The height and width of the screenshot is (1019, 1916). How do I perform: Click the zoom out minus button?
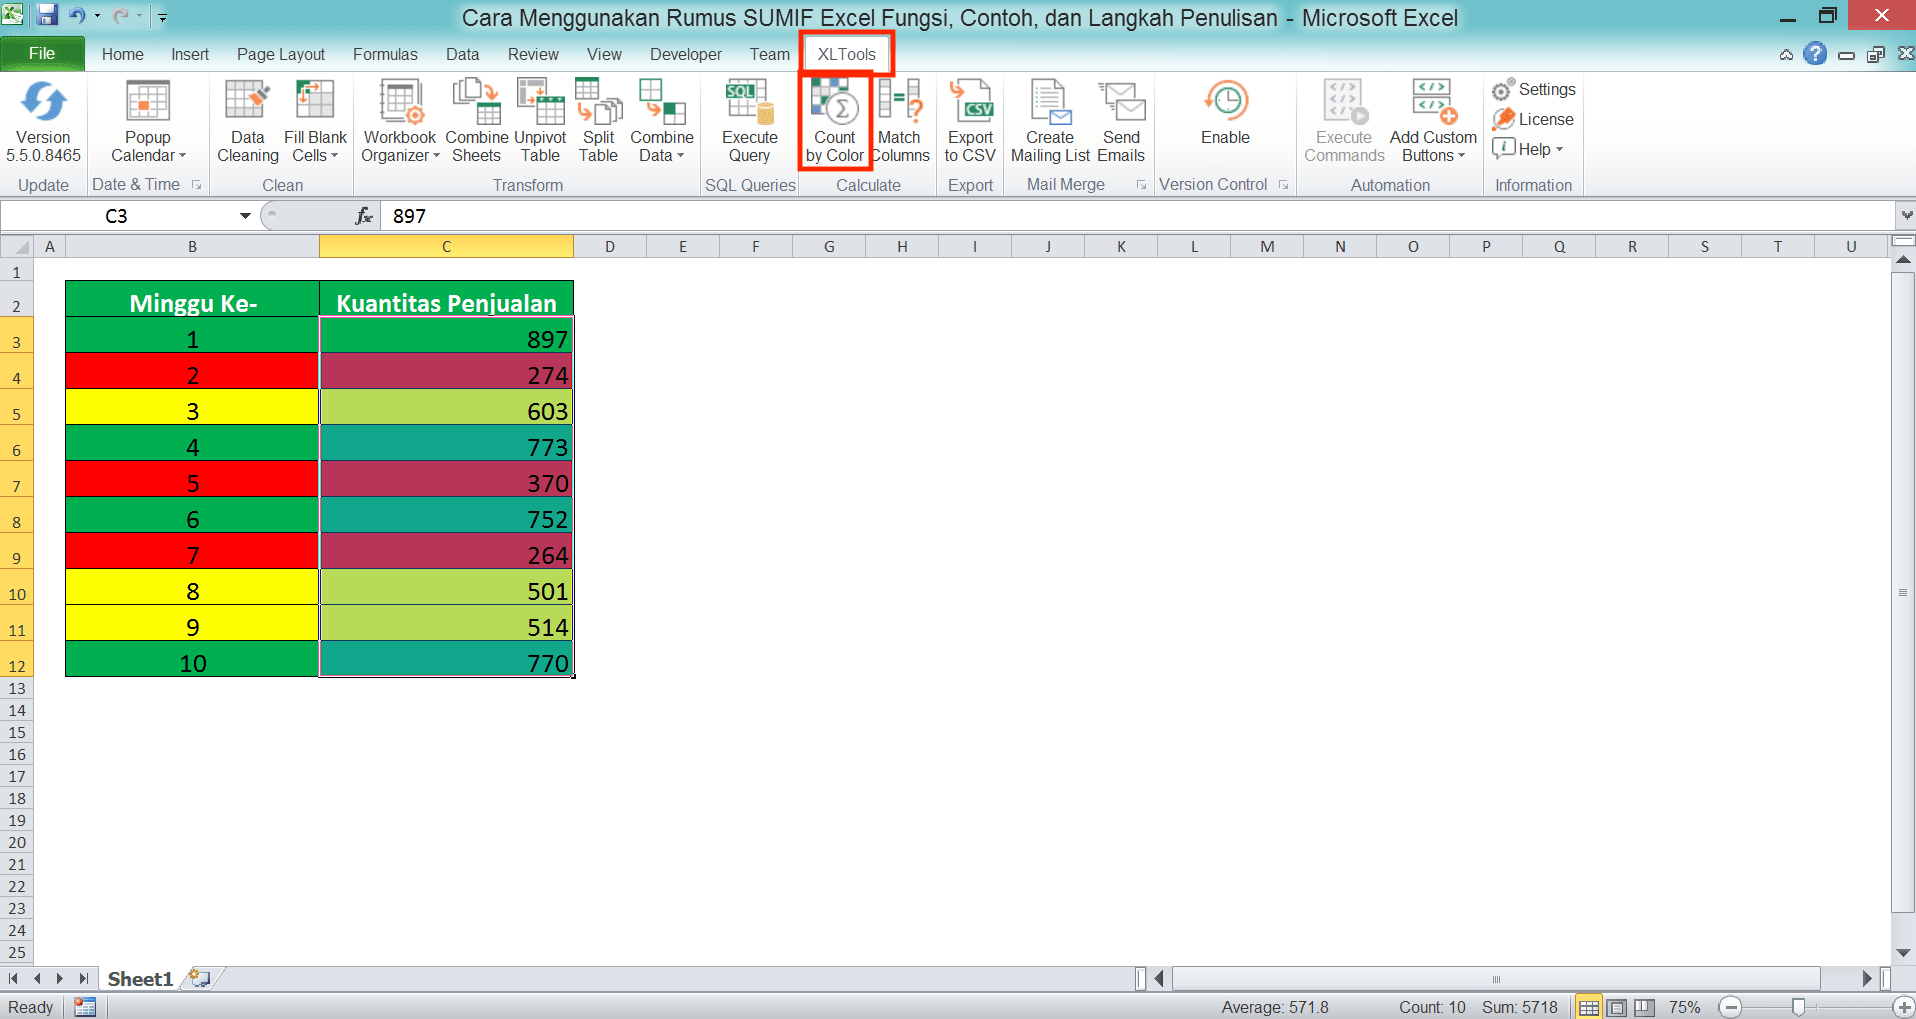1731,1007
